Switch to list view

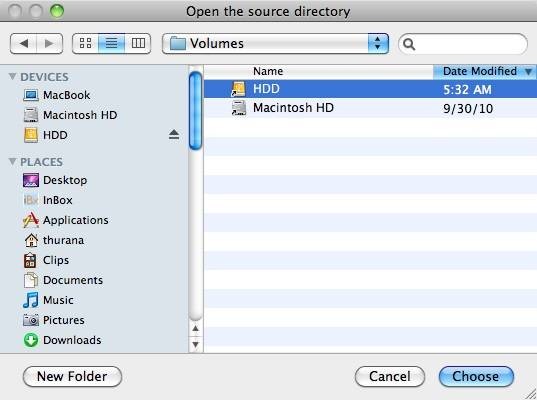(111, 43)
